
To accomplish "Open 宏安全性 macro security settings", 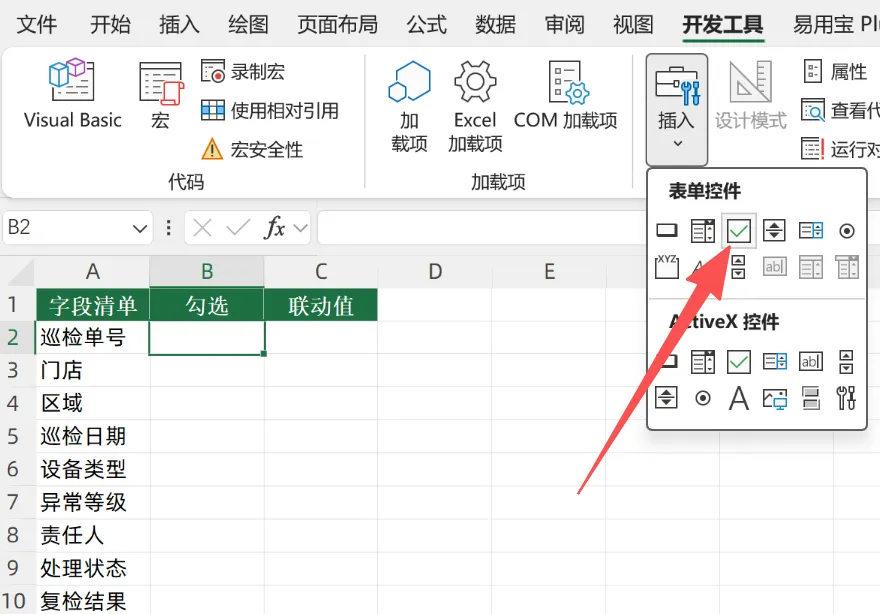I will pyautogui.click(x=252, y=149).
